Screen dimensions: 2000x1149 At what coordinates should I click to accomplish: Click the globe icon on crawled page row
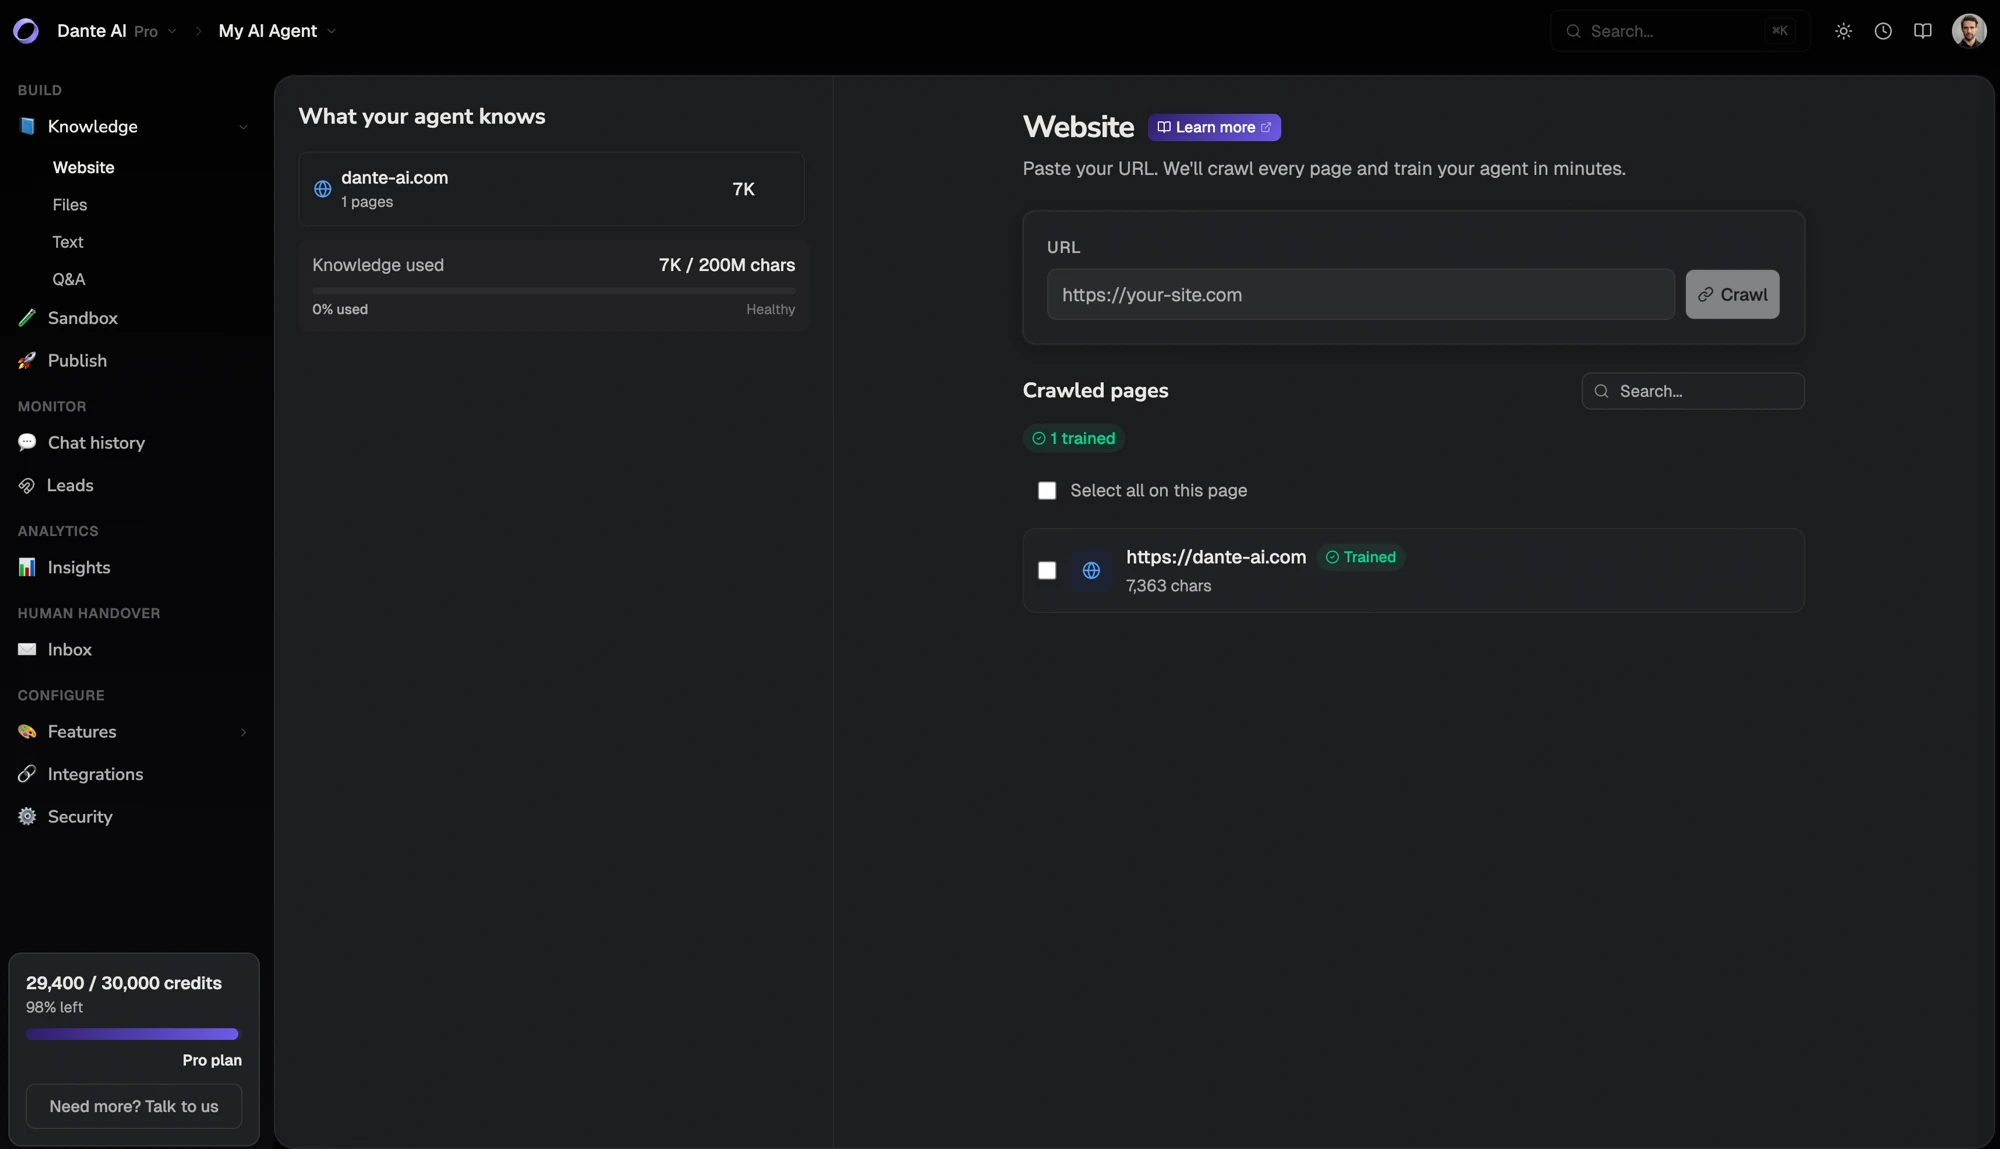(x=1091, y=570)
